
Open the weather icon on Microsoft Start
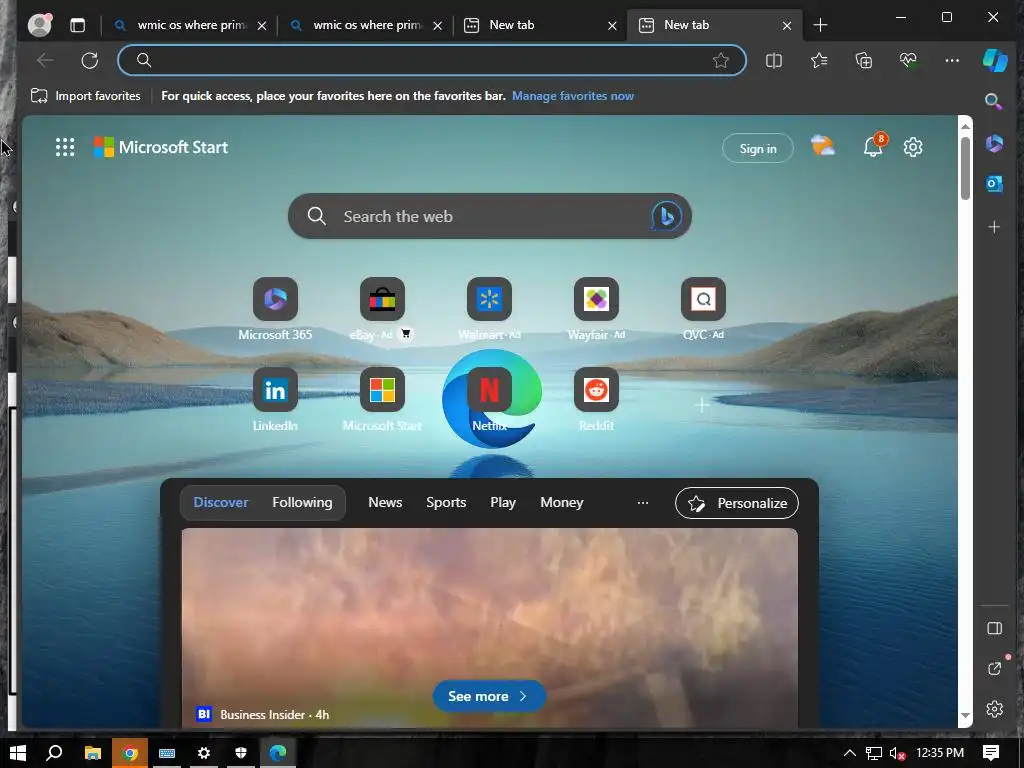(823, 146)
